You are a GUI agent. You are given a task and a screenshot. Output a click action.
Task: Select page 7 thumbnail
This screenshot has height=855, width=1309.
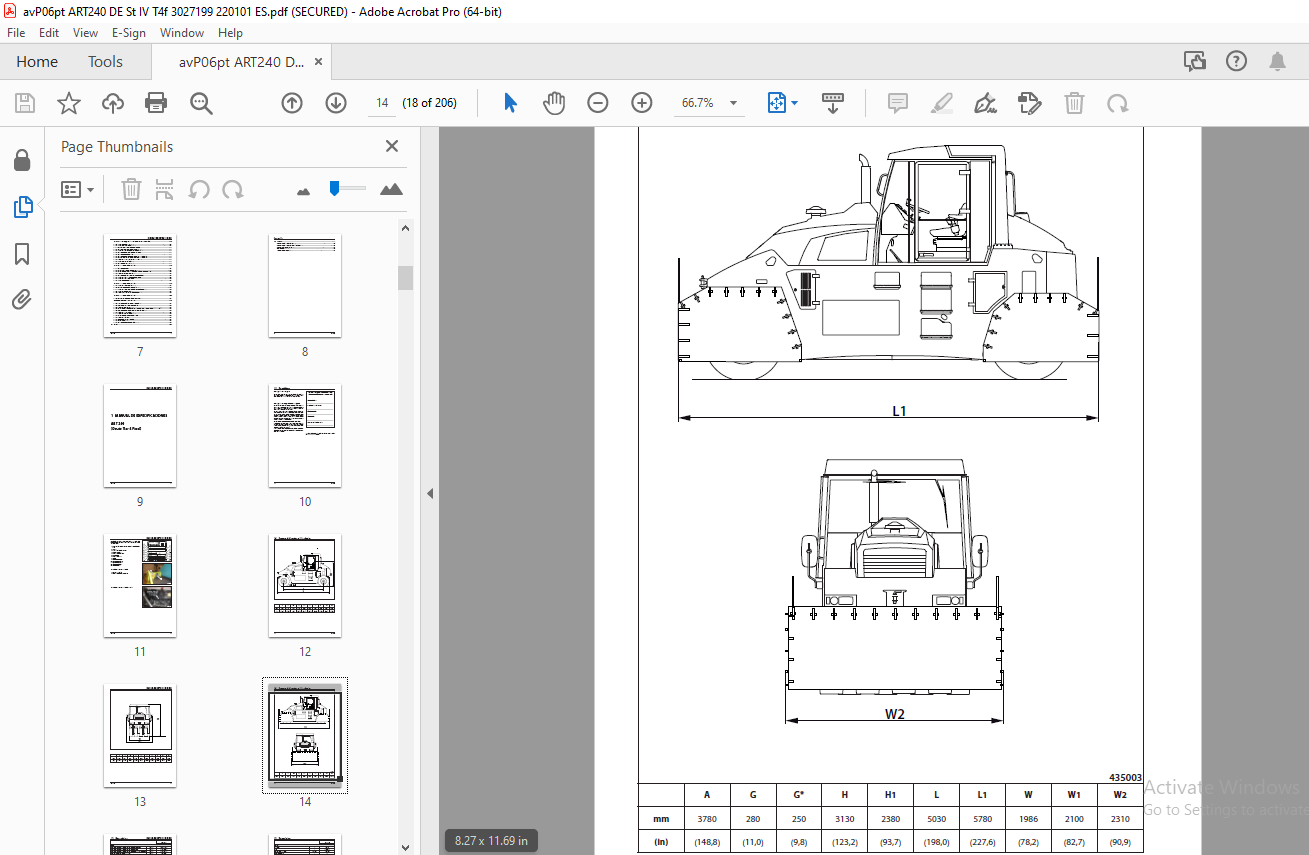tap(140, 286)
